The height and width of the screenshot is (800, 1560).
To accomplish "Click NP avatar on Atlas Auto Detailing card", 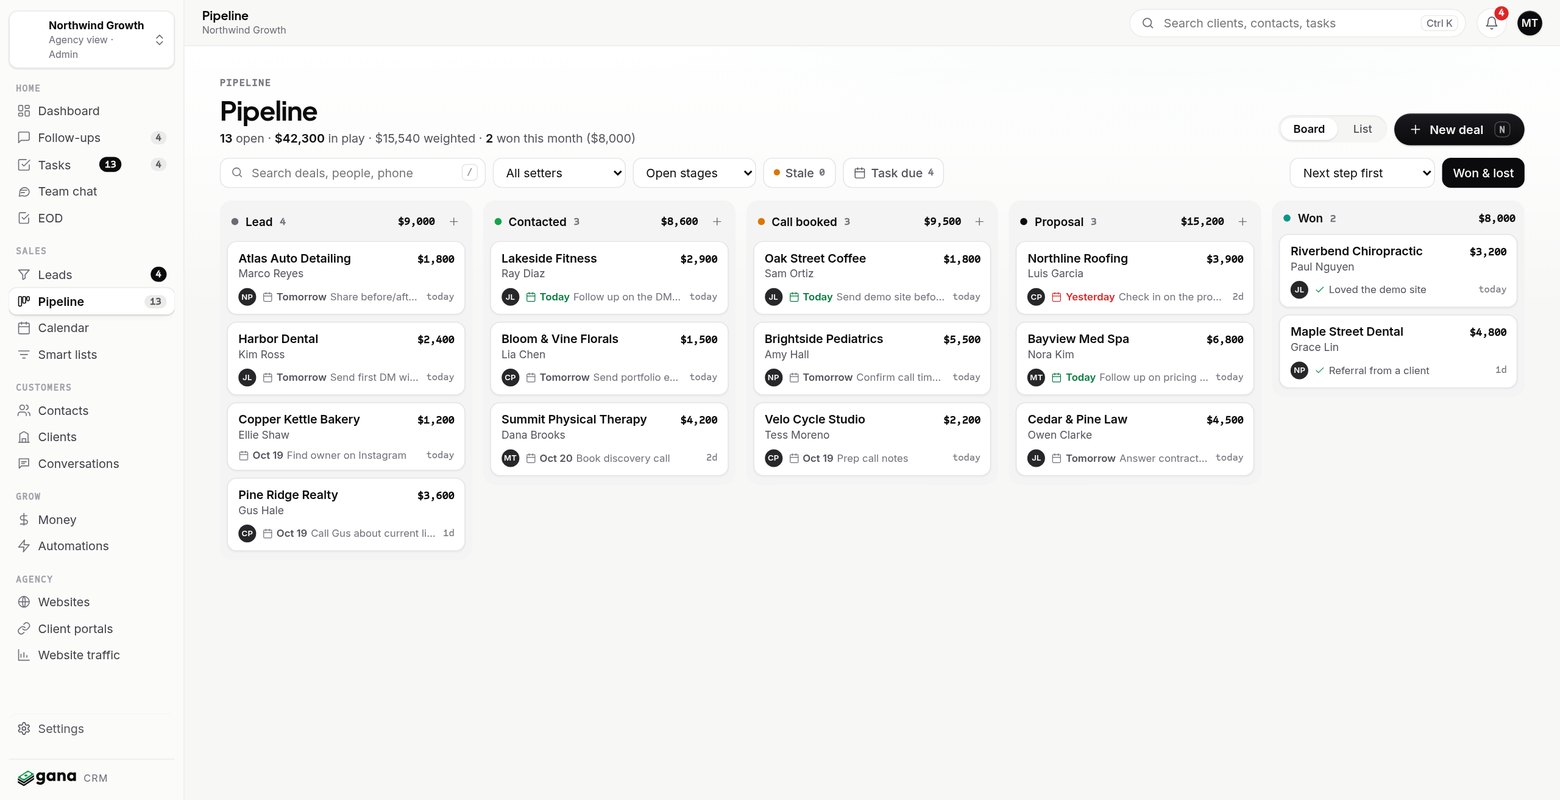I will click(247, 297).
